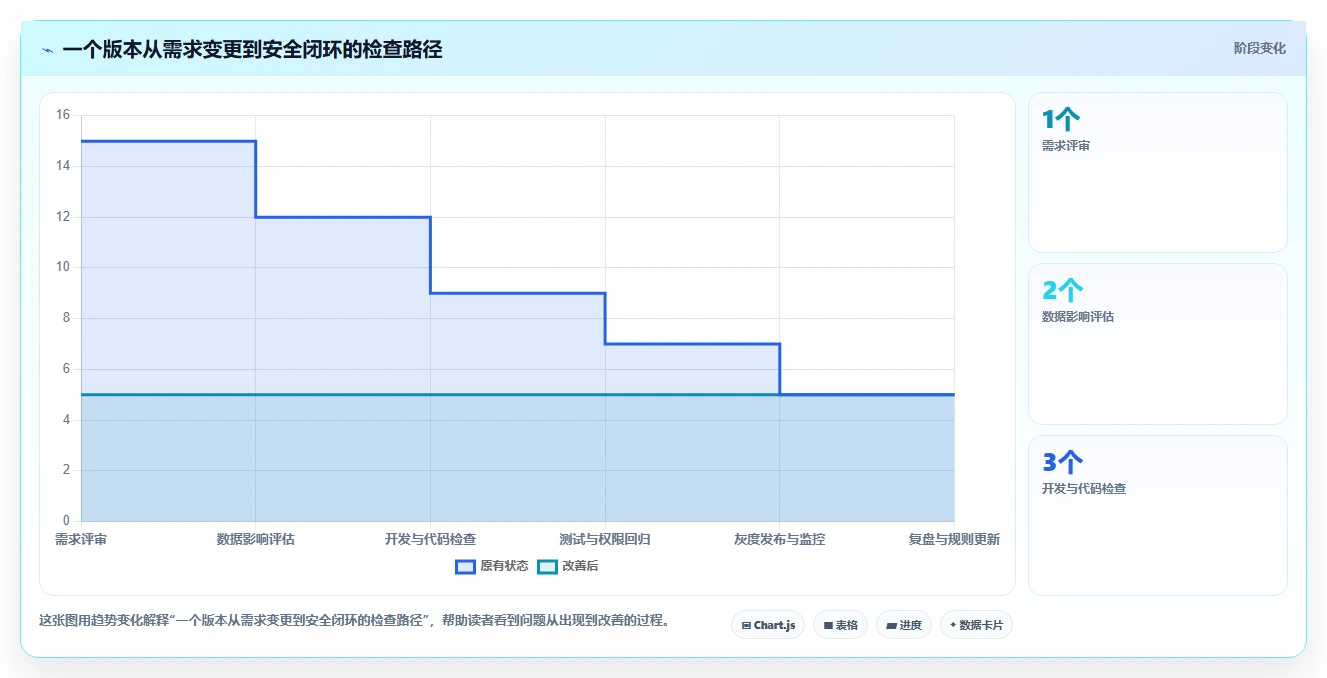
Task: Open the 1个 需求评审 card
Action: (x=1157, y=172)
